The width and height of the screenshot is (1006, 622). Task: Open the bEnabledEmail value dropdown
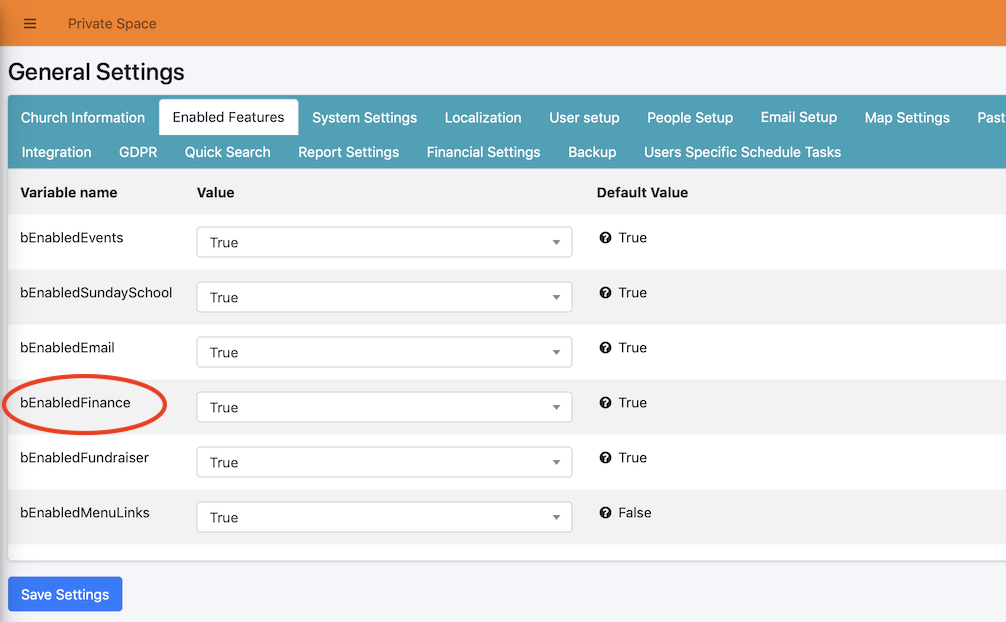[x=384, y=352]
